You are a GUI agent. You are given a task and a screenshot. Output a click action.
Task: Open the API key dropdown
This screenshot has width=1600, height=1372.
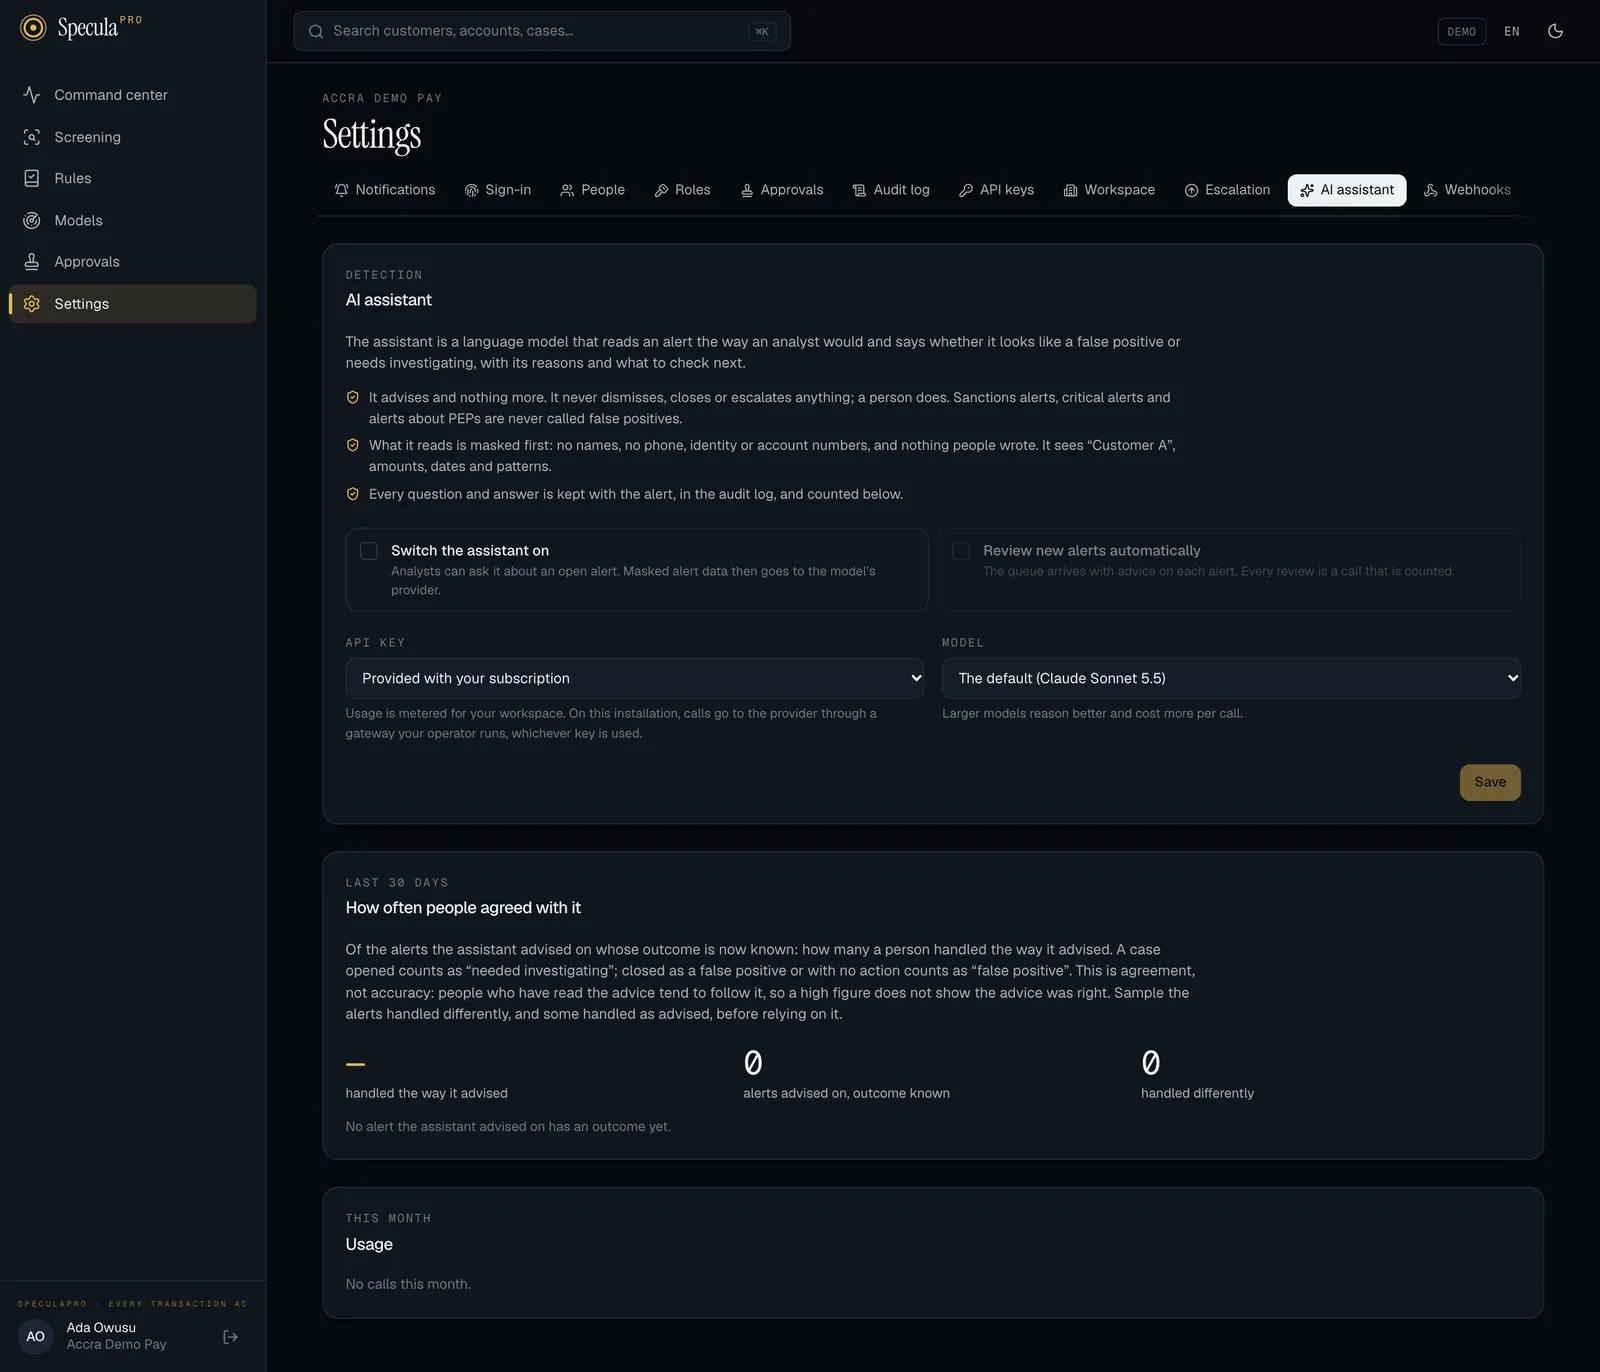(635, 678)
